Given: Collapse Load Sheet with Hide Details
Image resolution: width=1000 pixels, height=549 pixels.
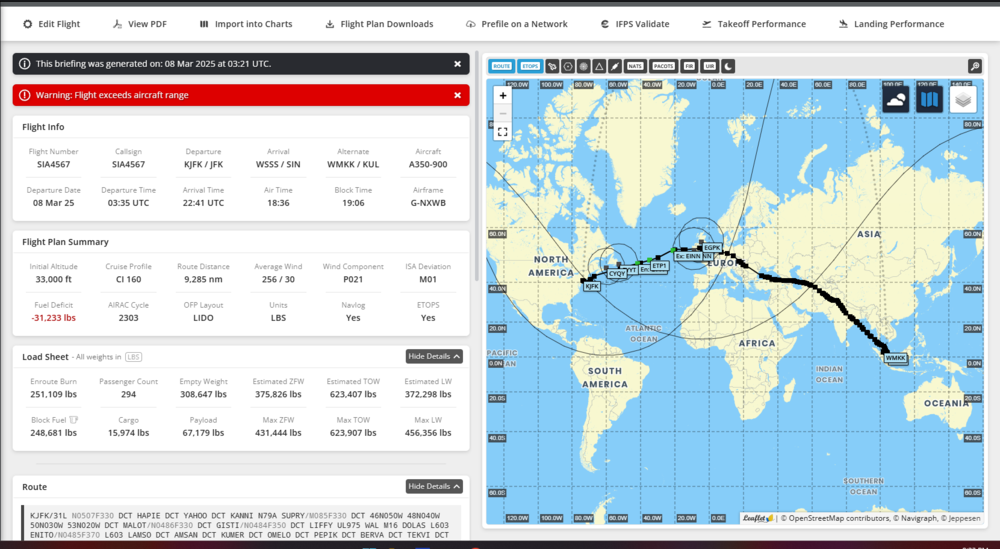Looking at the screenshot, I should (434, 356).
